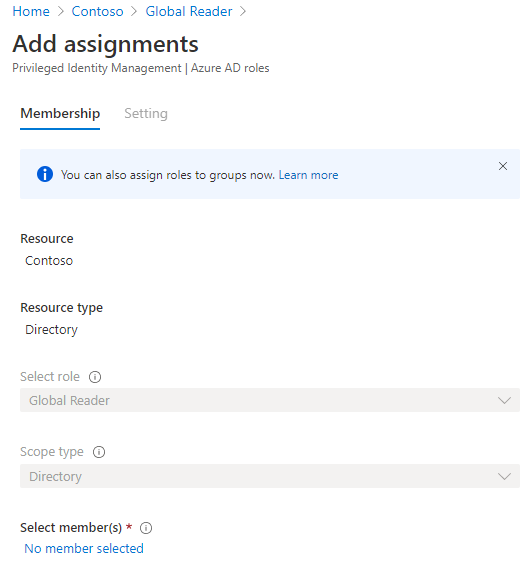The height and width of the screenshot is (573, 529).
Task: Open the Global Reader role dropdown
Action: (270, 400)
